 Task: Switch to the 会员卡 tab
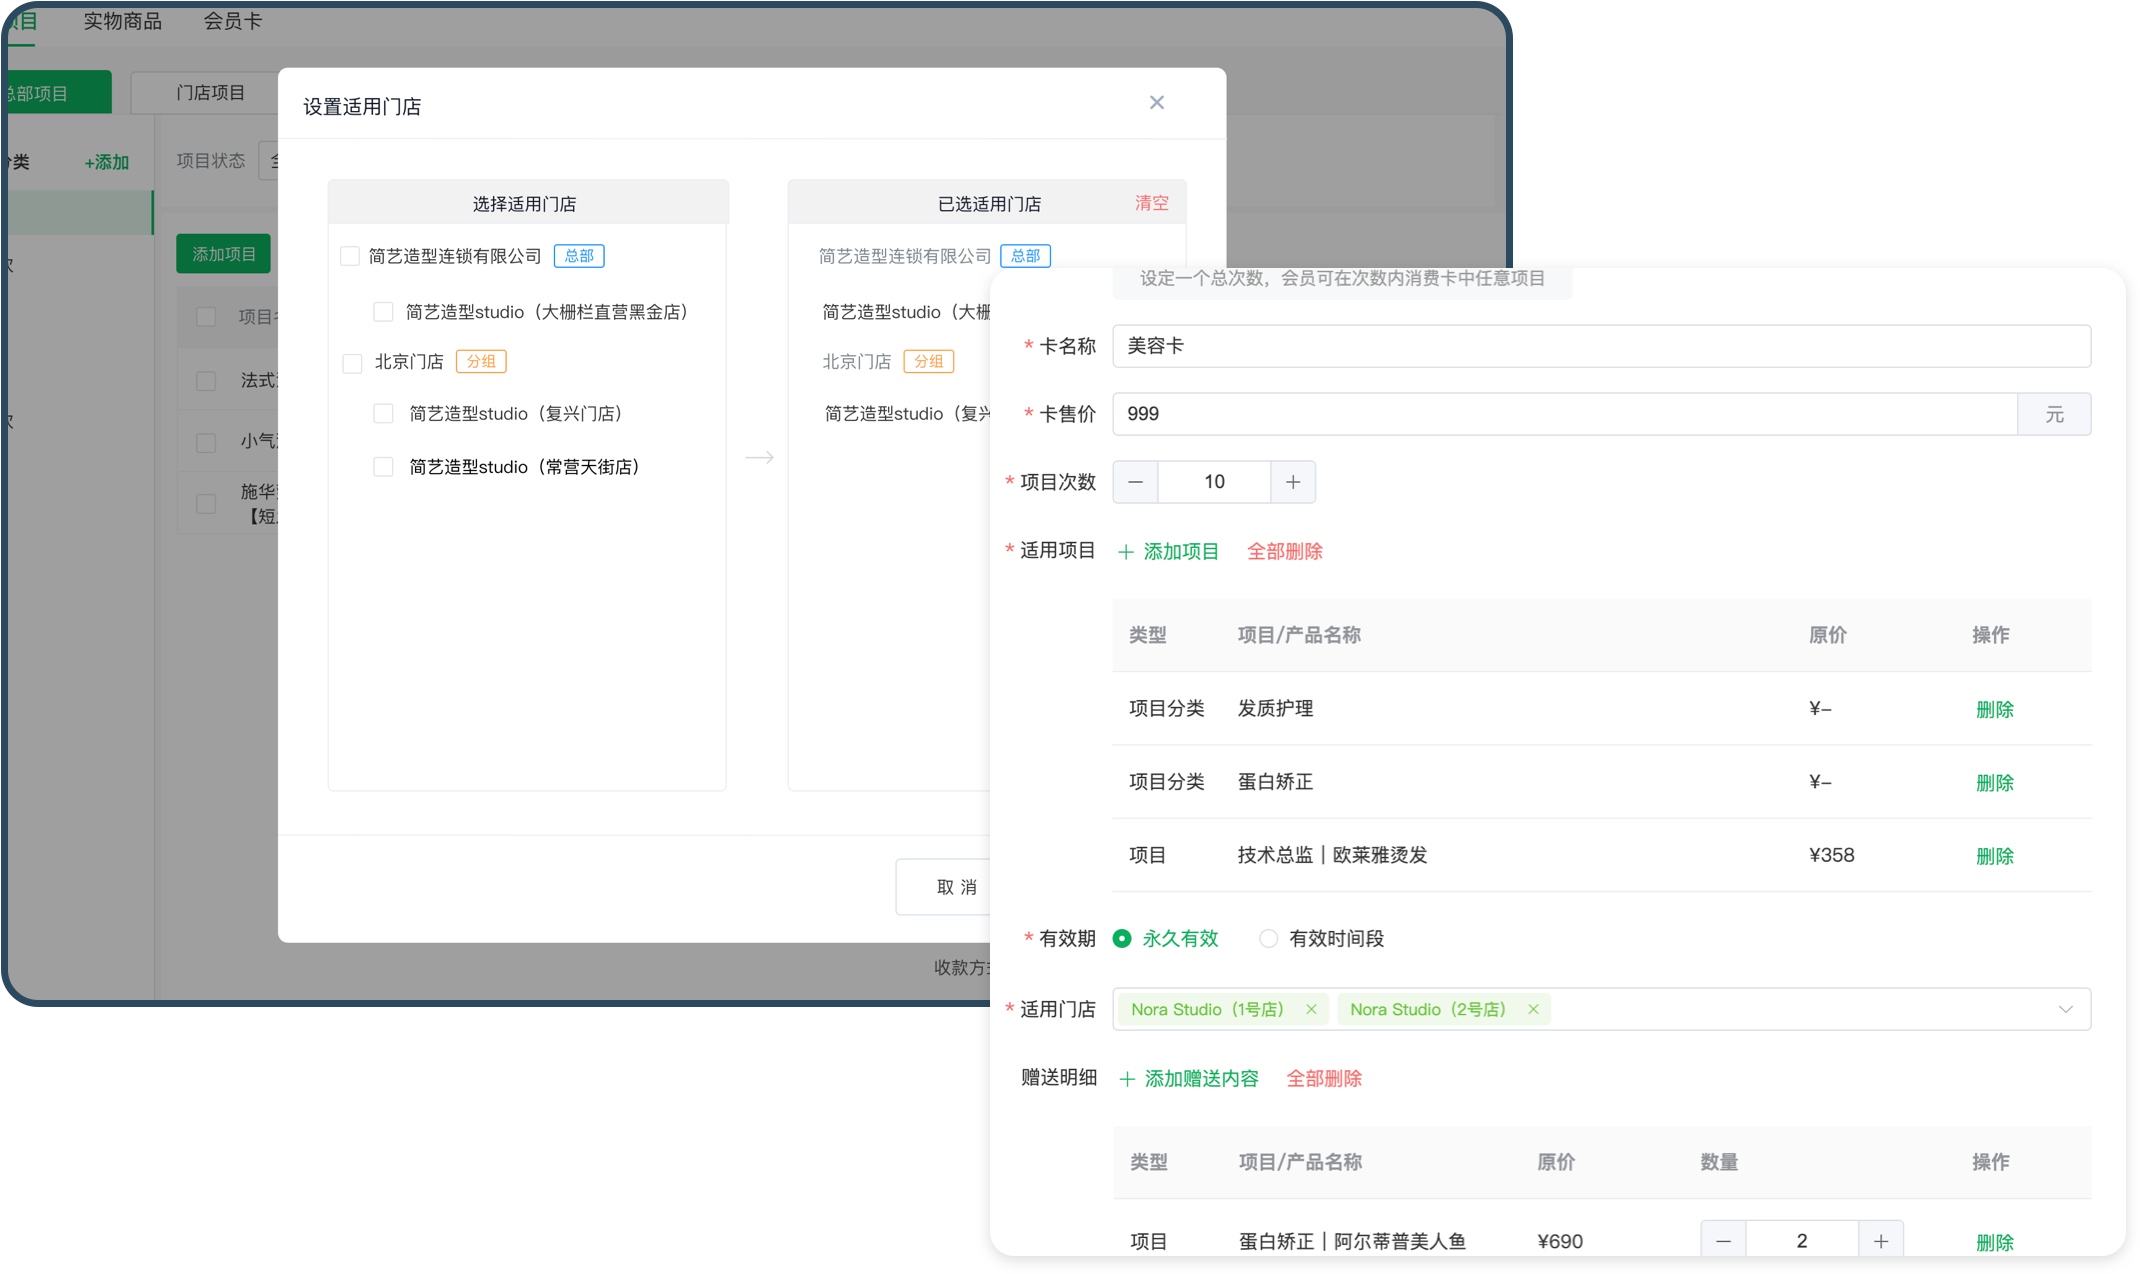(232, 21)
